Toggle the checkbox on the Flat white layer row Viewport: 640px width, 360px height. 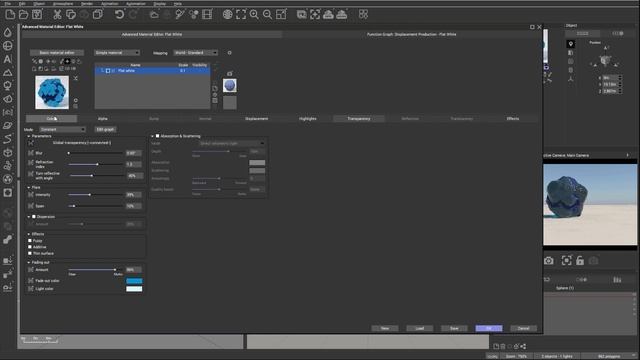pos(108,71)
